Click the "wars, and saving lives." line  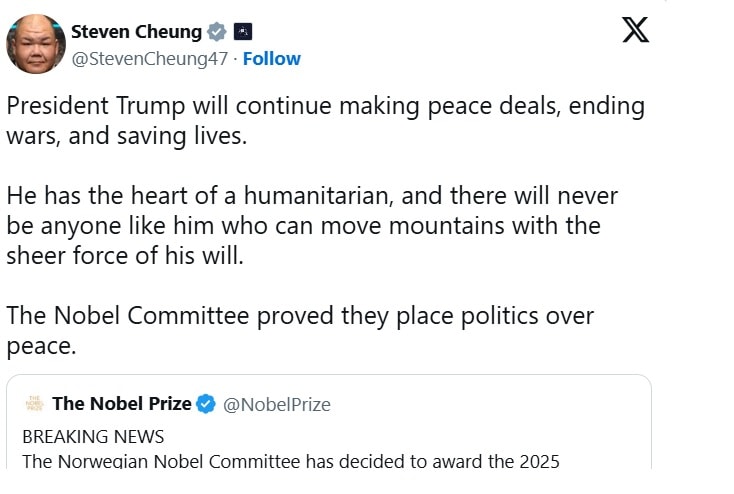tap(126, 136)
